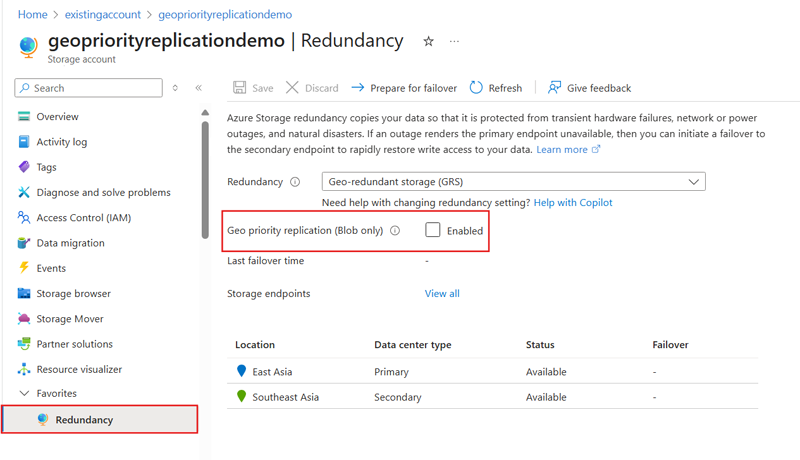This screenshot has width=800, height=460.
Task: Click the Resource visualizer icon
Action: tap(24, 369)
